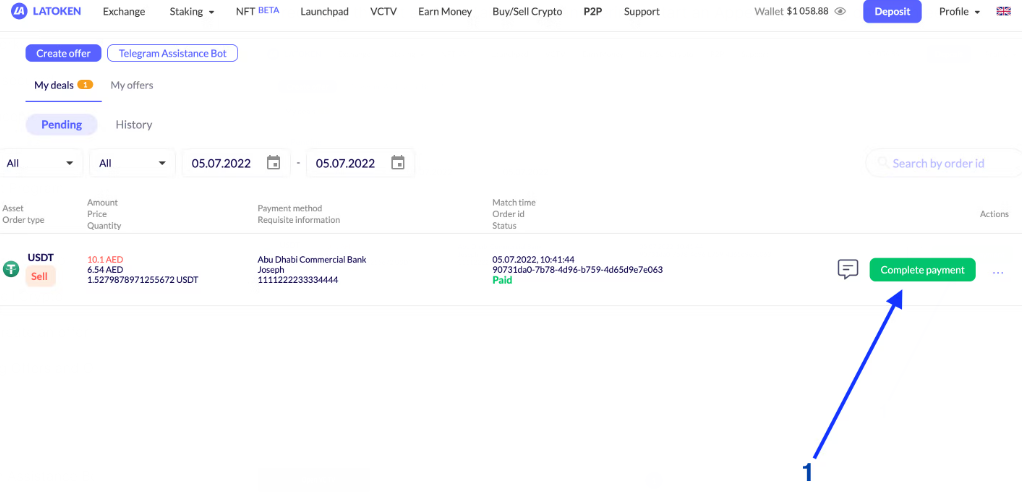Expand the Staking dropdown menu
The image size is (1022, 498).
[x=191, y=12]
